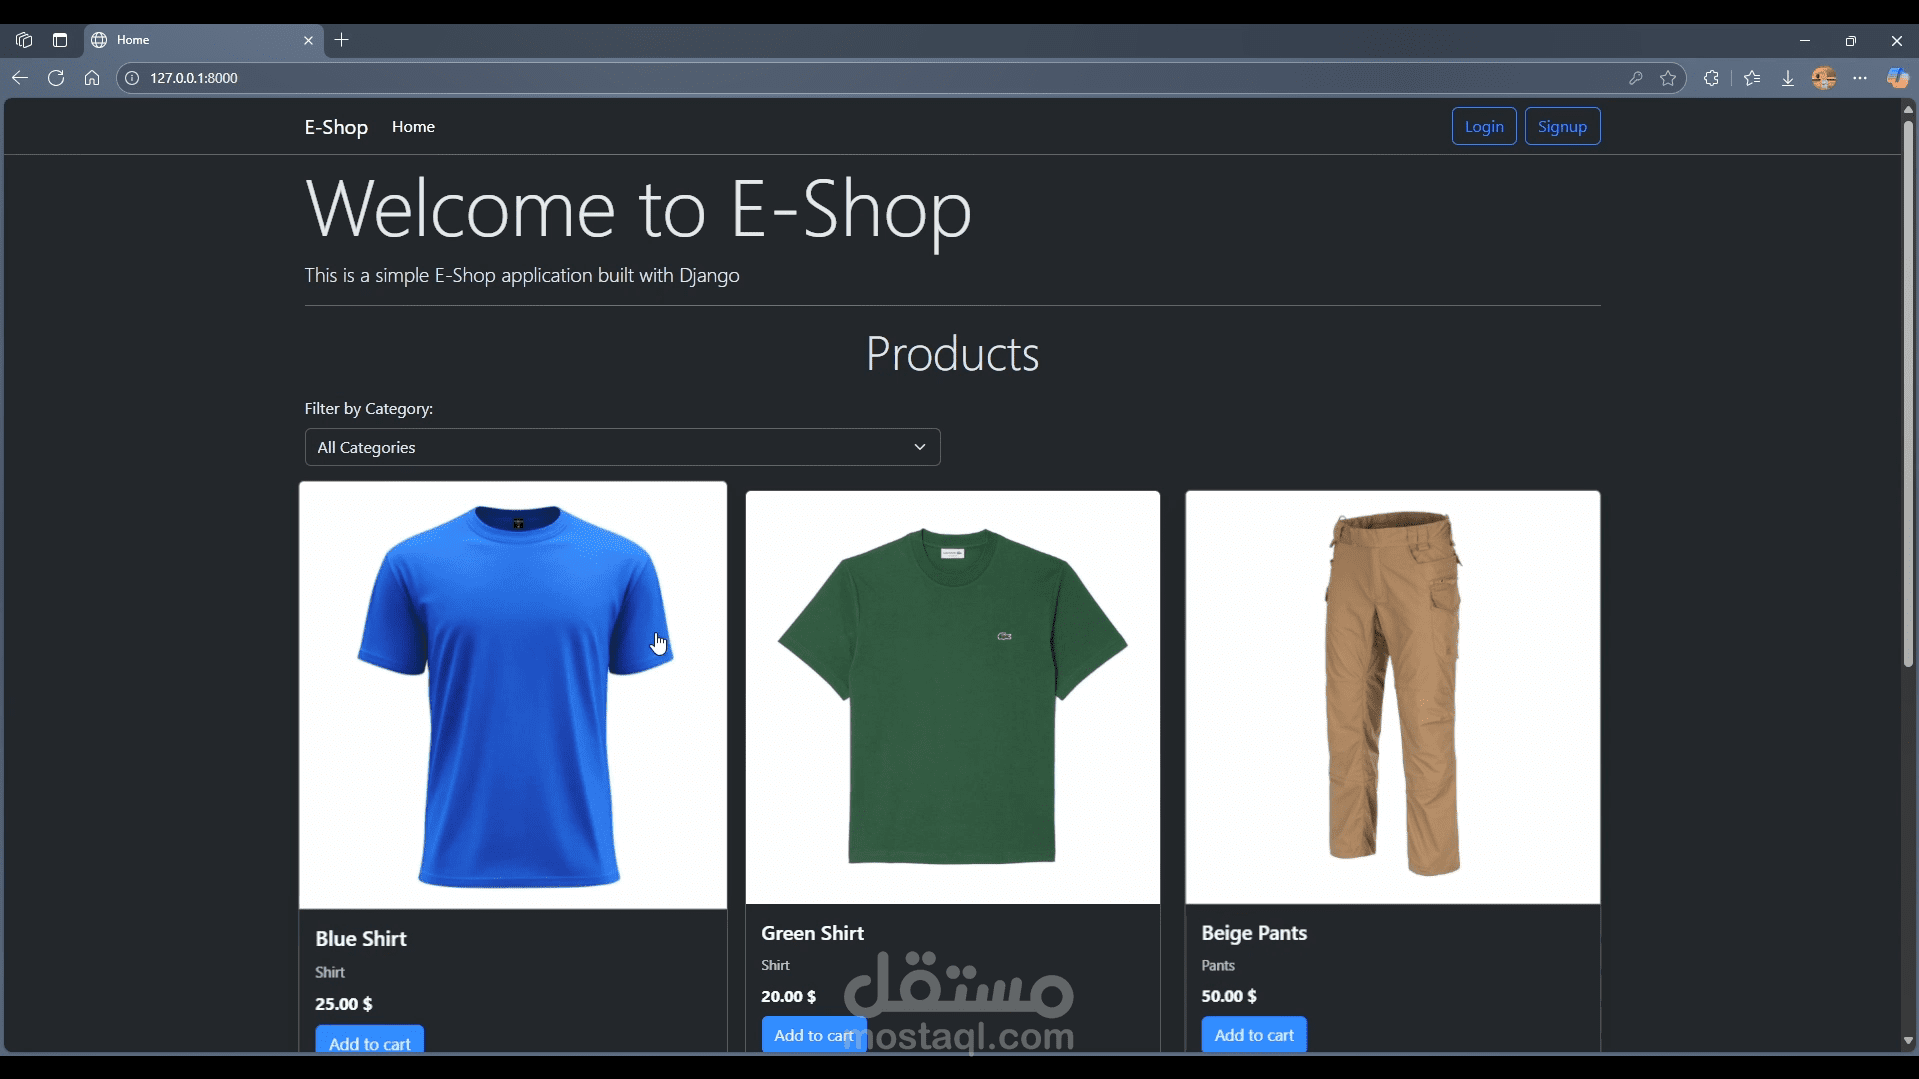Open the Copilot sidebar icon

click(x=1897, y=78)
